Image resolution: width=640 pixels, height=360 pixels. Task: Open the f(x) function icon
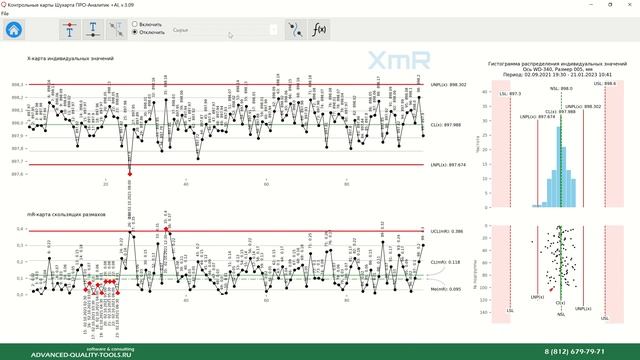click(x=319, y=29)
